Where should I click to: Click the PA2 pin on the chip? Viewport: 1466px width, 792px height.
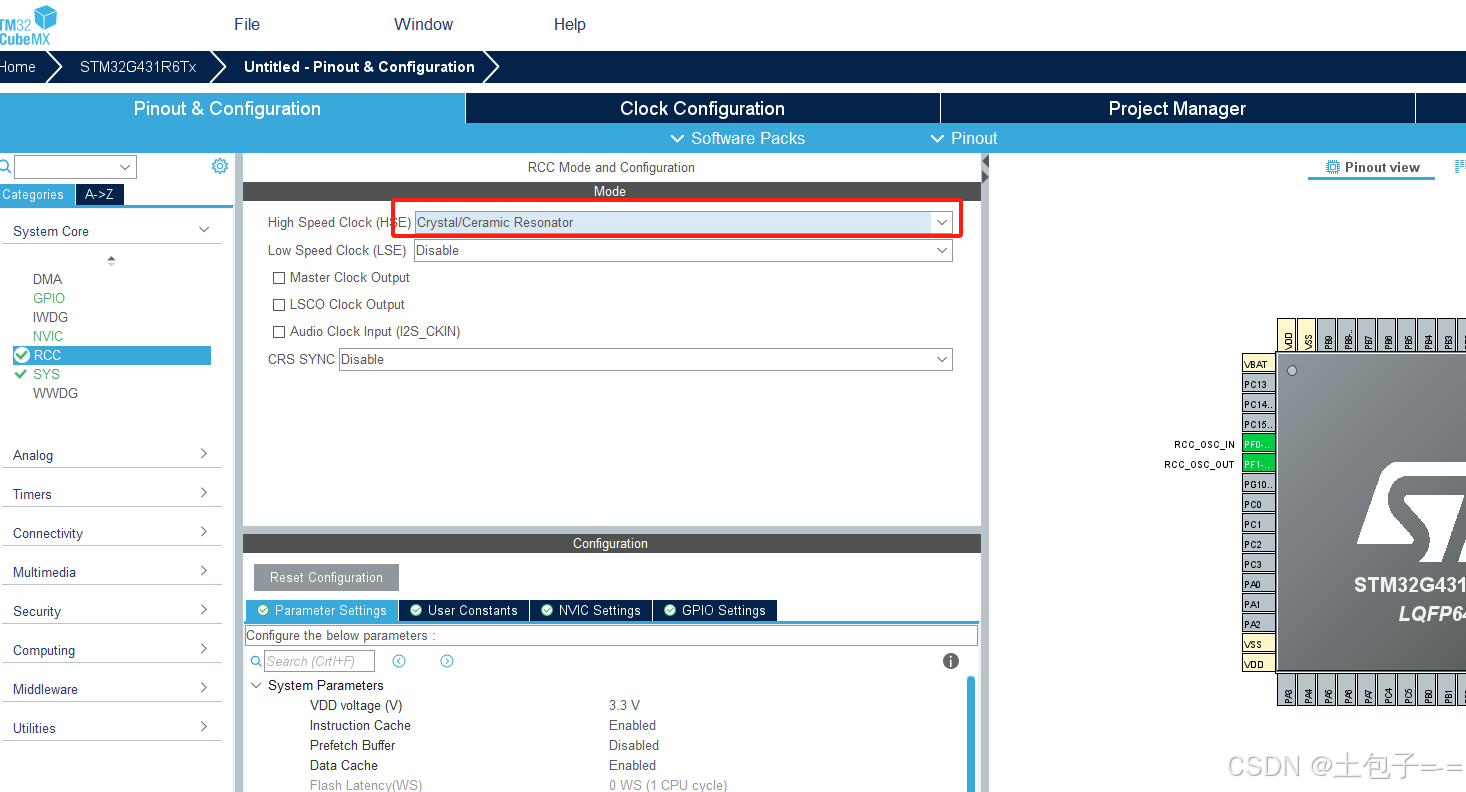tap(1258, 624)
